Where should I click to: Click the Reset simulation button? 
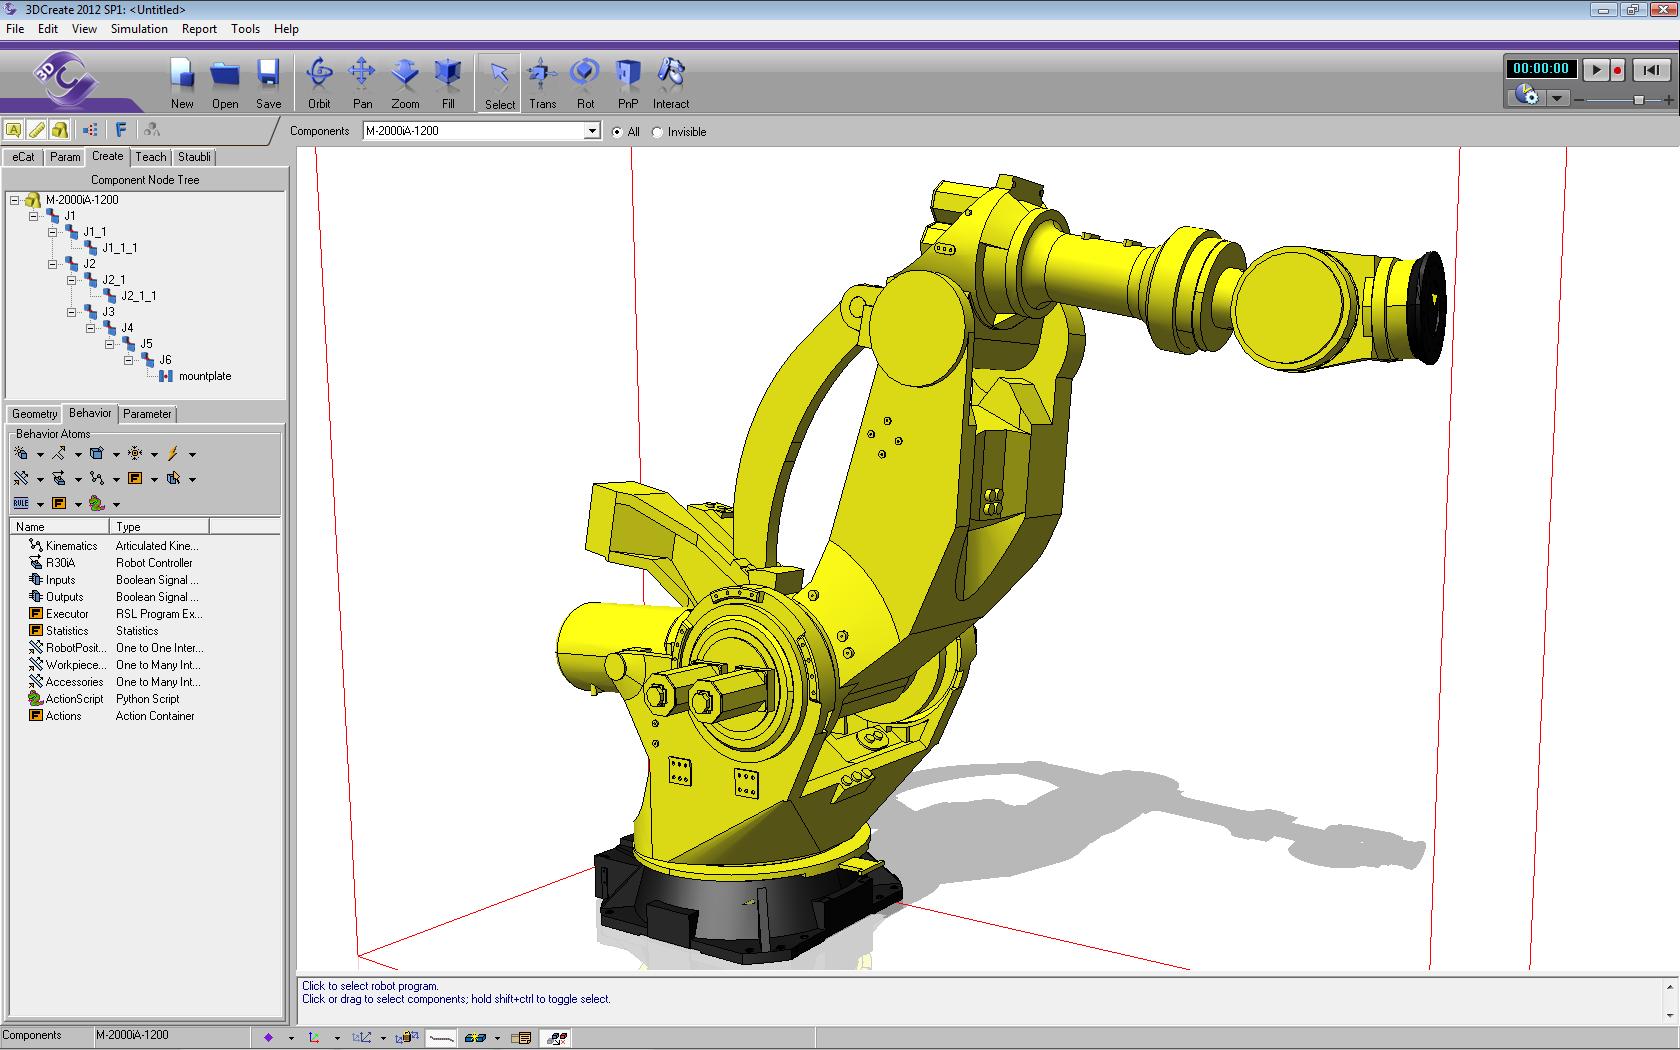point(1651,70)
